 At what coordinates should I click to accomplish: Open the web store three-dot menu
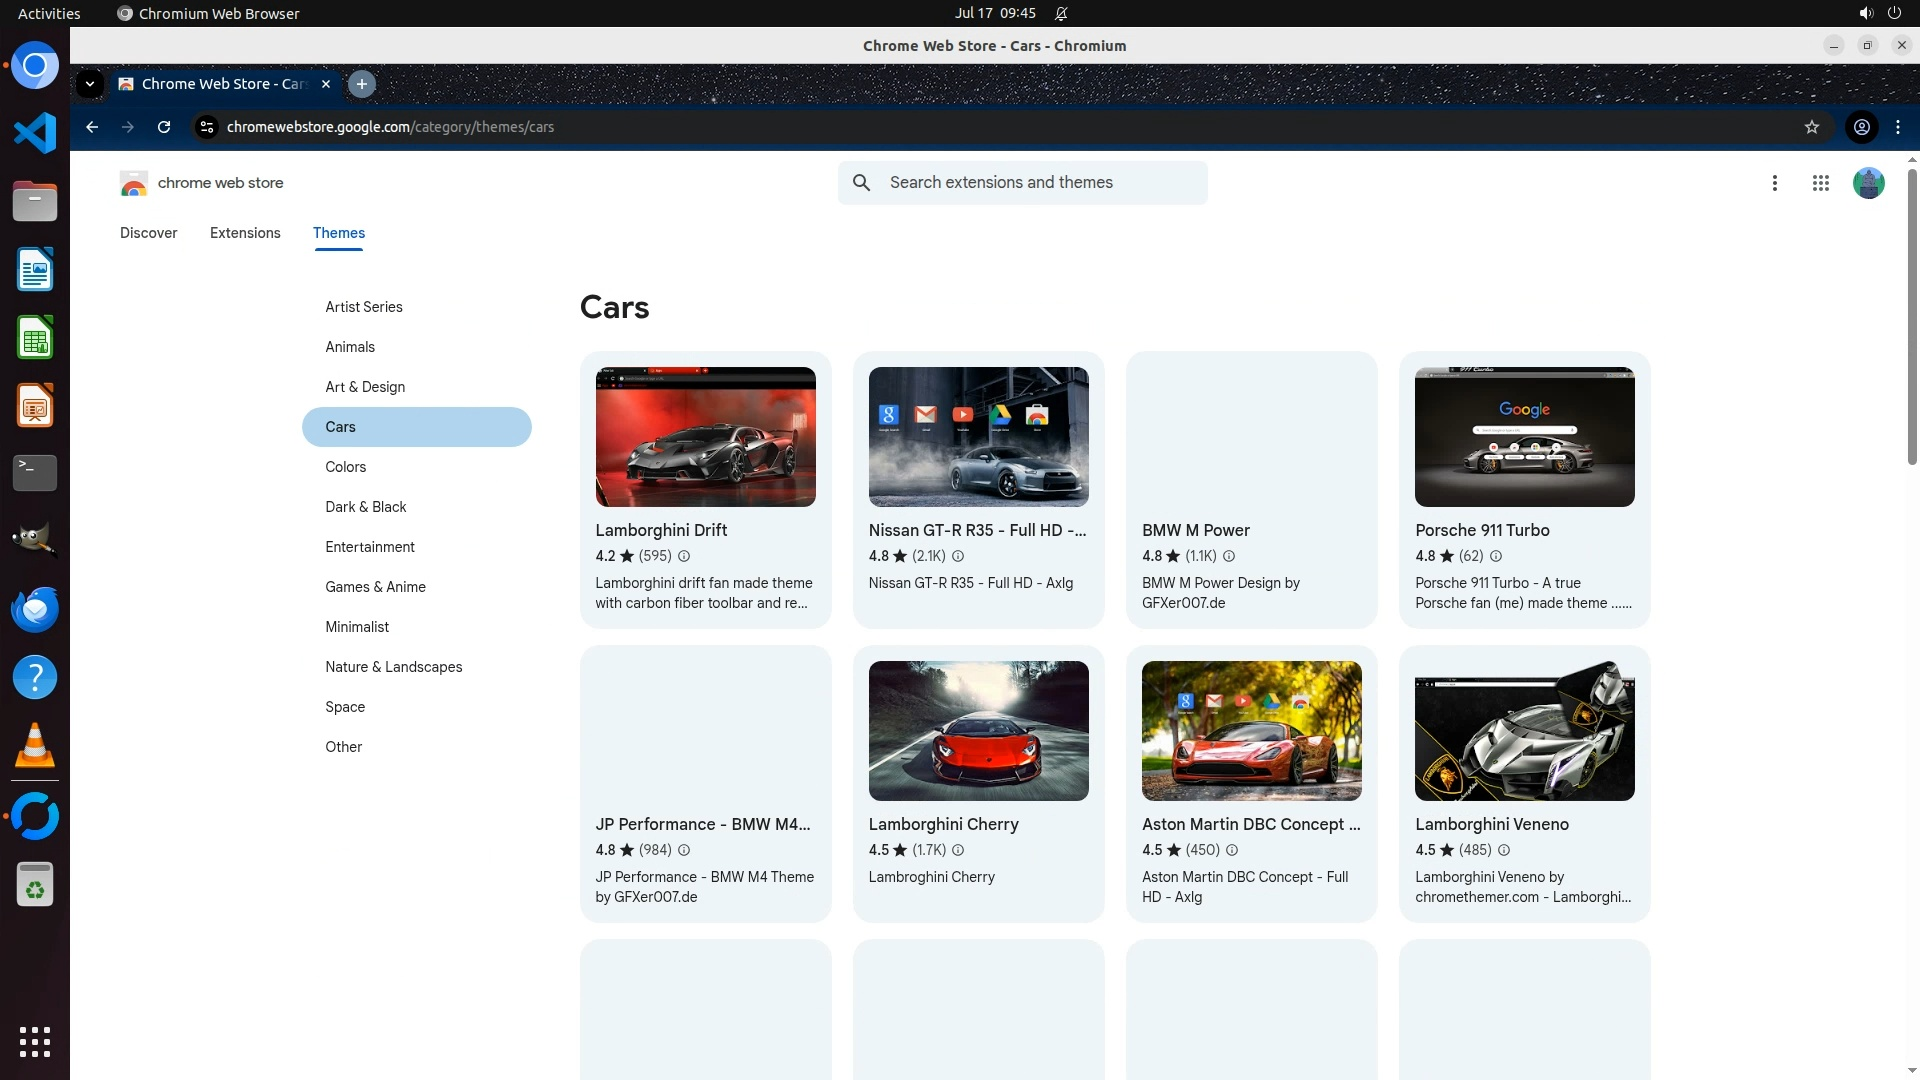(1774, 183)
